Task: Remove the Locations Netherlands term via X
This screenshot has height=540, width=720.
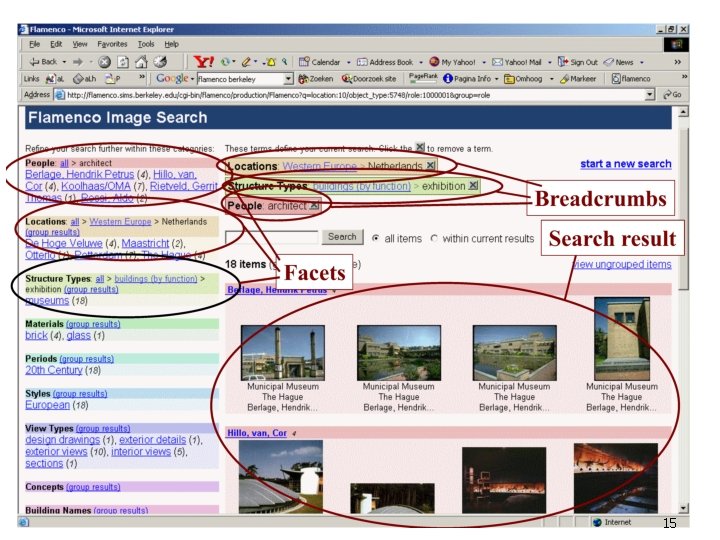Action: pyautogui.click(x=430, y=165)
